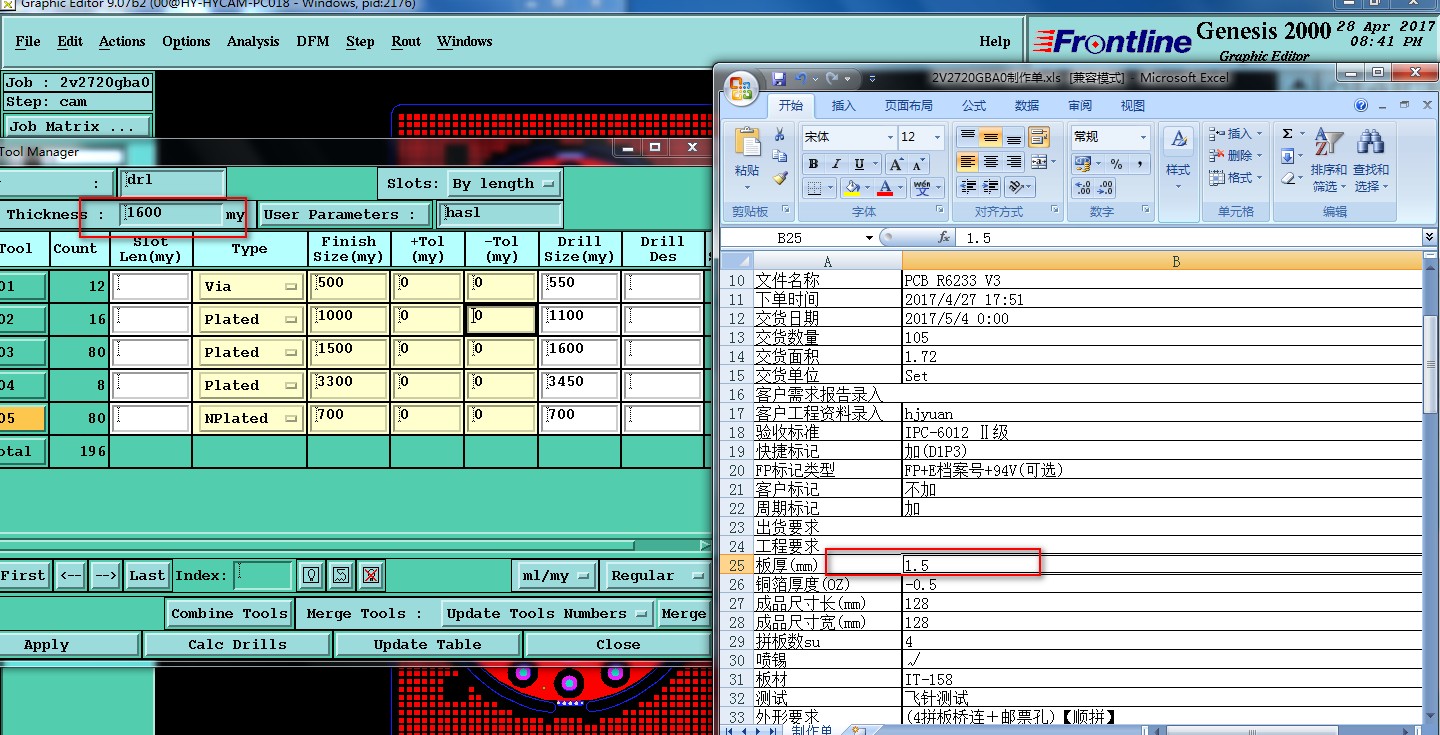Toggle Bold formatting in Excel
The height and width of the screenshot is (735, 1440).
coord(813,164)
